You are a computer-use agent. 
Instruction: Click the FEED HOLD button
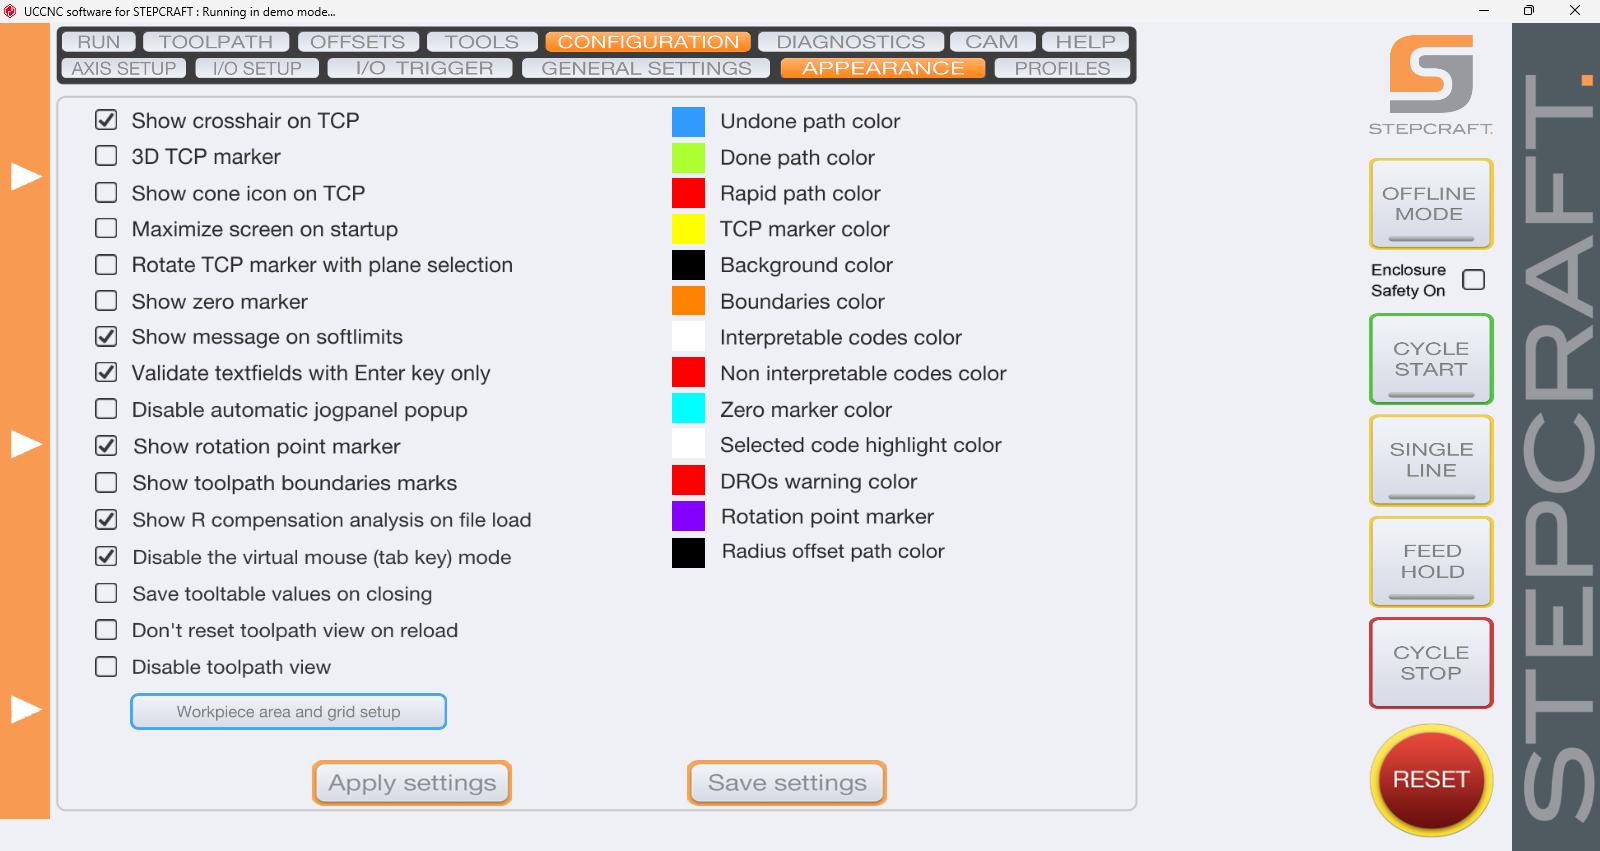coord(1431,561)
